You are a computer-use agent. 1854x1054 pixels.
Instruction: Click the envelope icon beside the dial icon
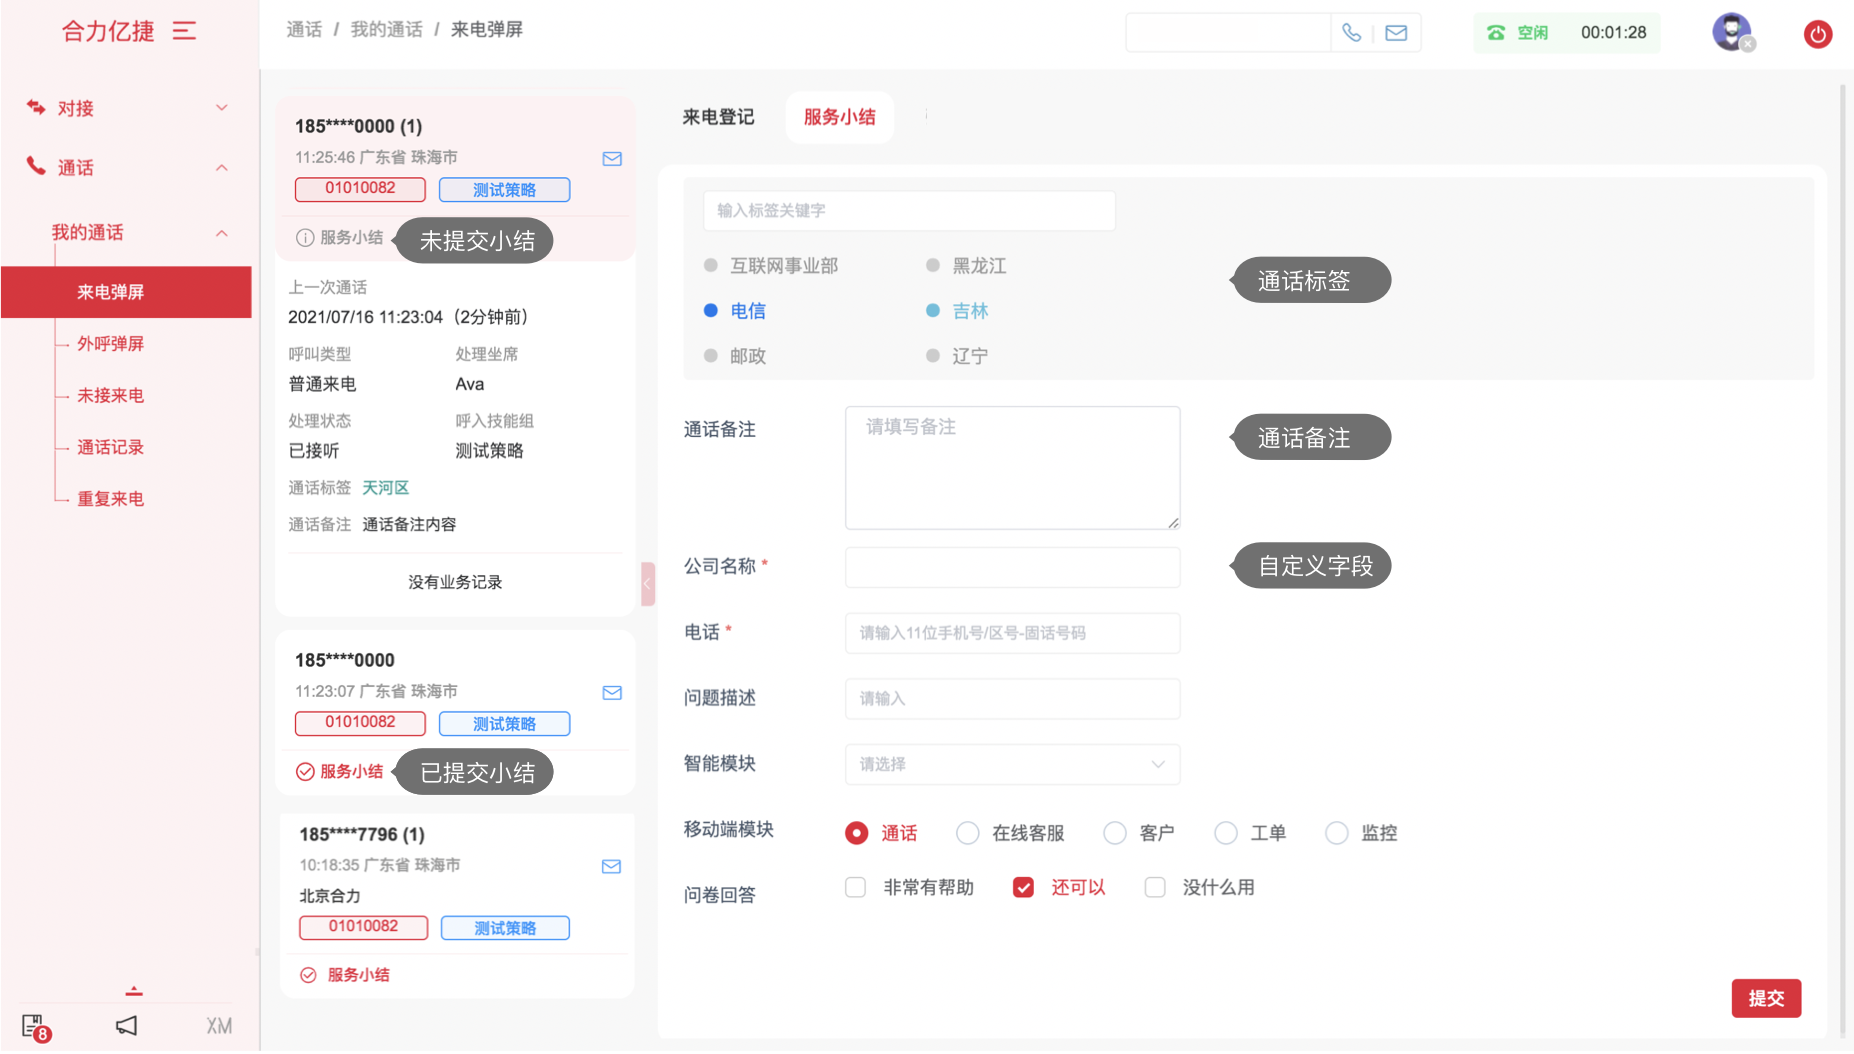tap(1396, 33)
